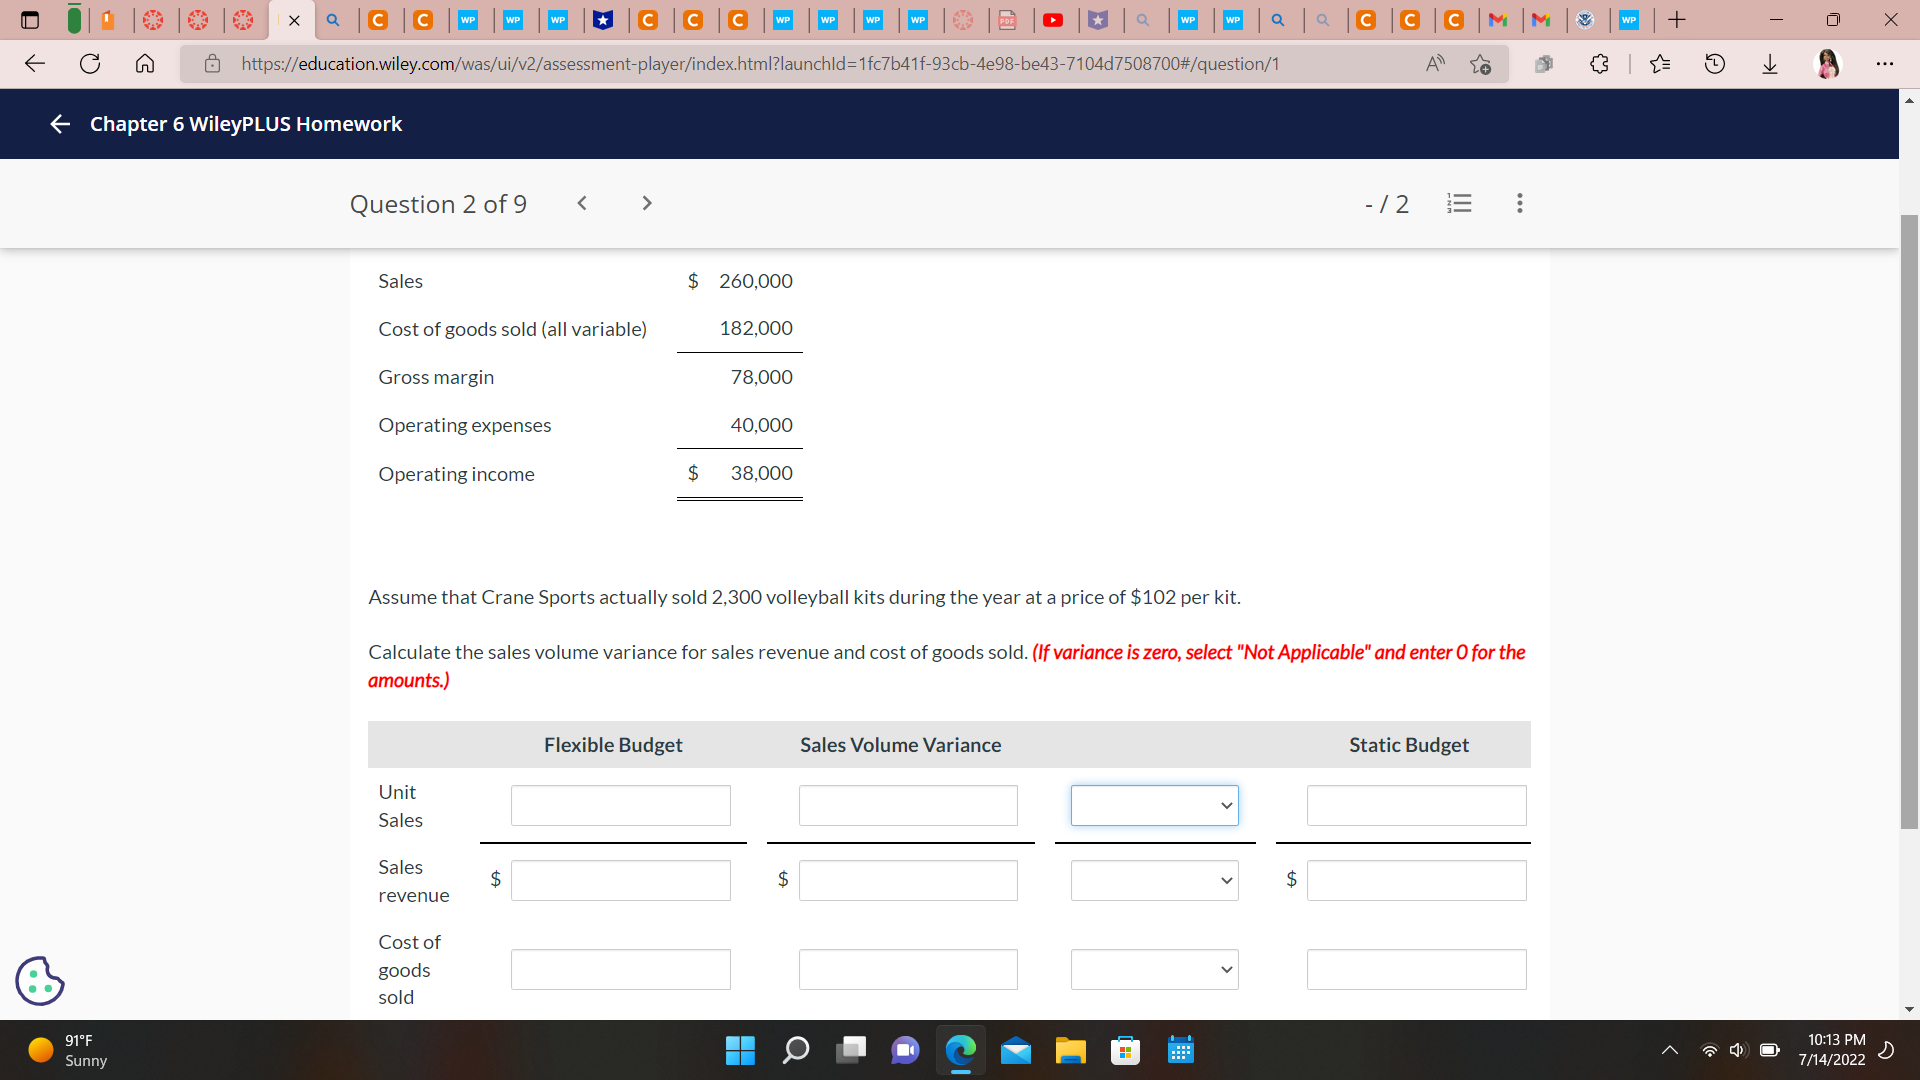The image size is (1920, 1080).
Task: Go to the next question chevron
Action: coord(647,203)
